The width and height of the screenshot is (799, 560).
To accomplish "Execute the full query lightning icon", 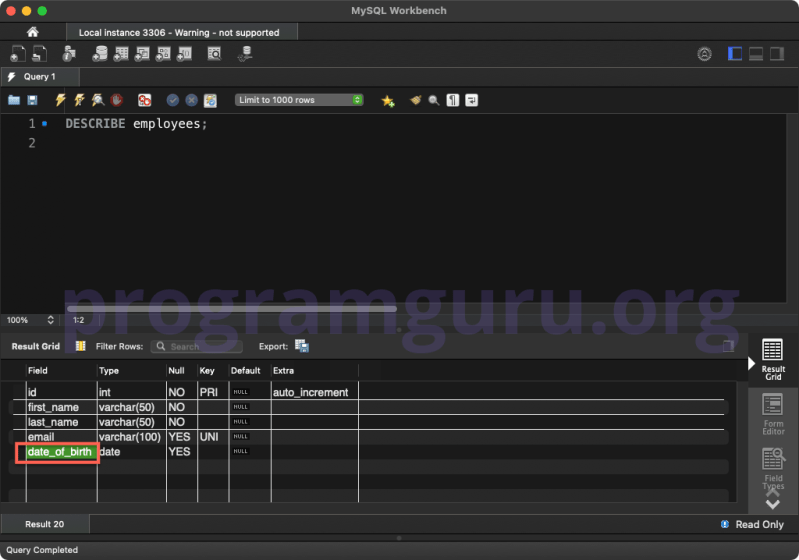I will [60, 100].
